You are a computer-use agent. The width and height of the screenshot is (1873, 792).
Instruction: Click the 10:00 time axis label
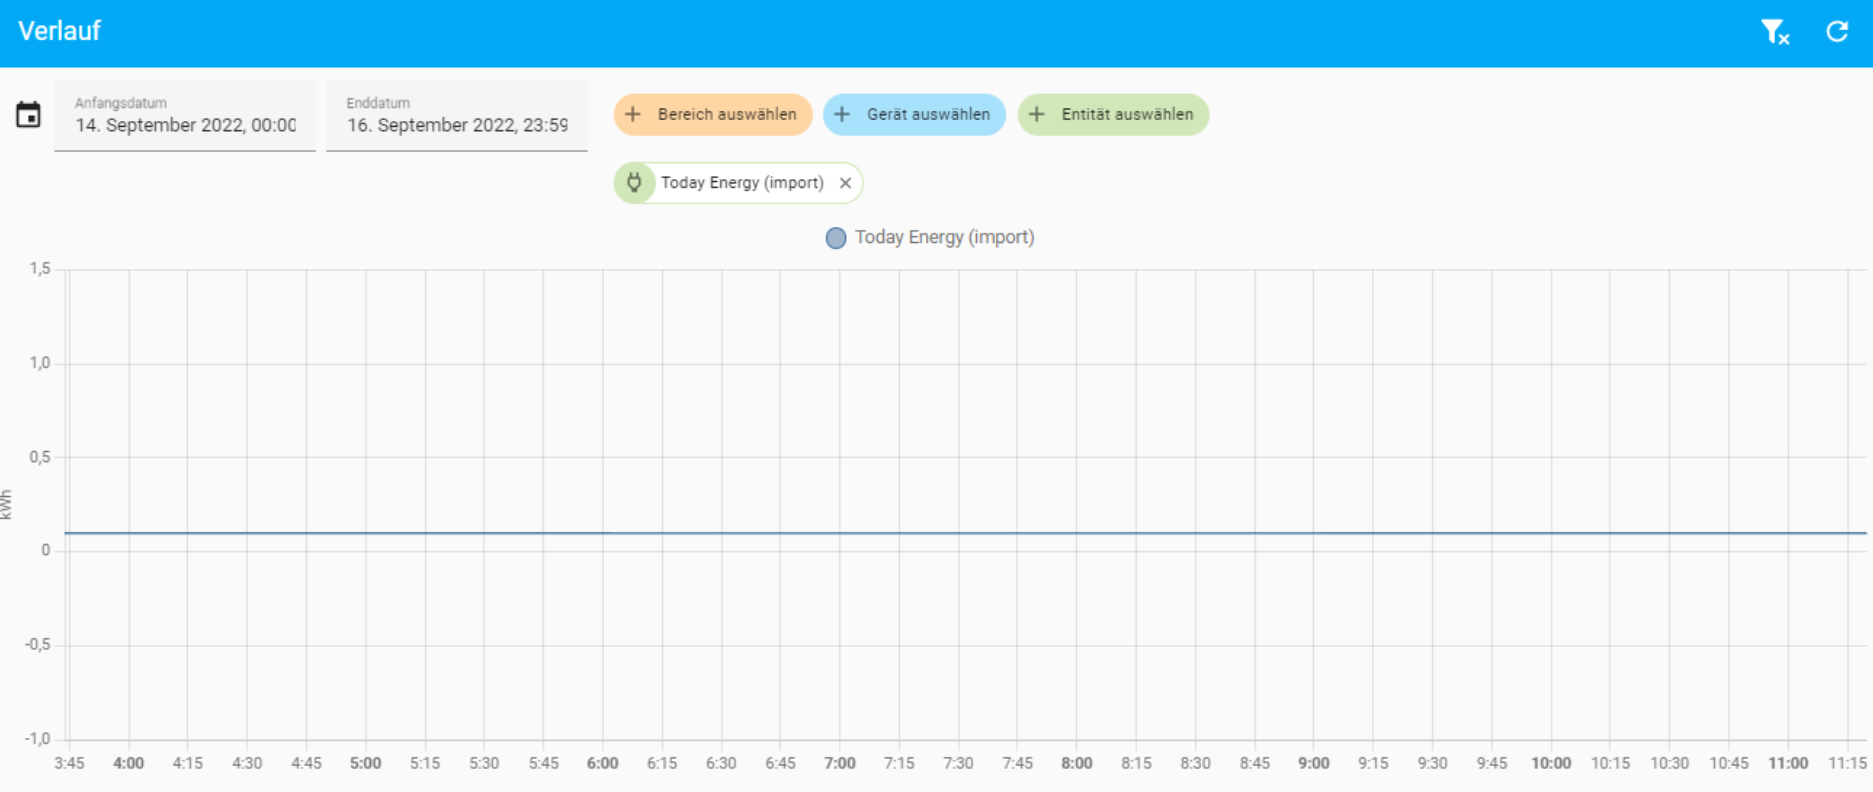[1551, 763]
